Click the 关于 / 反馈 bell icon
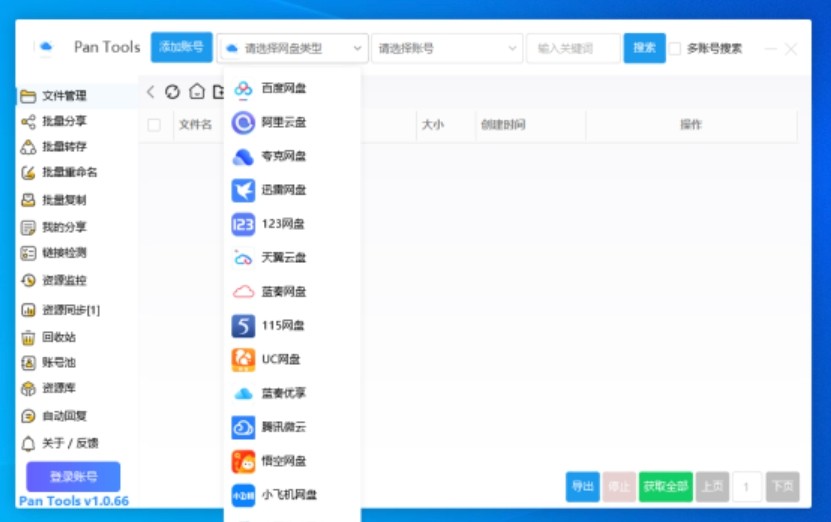Viewport: 831px width, 522px height. 28,444
